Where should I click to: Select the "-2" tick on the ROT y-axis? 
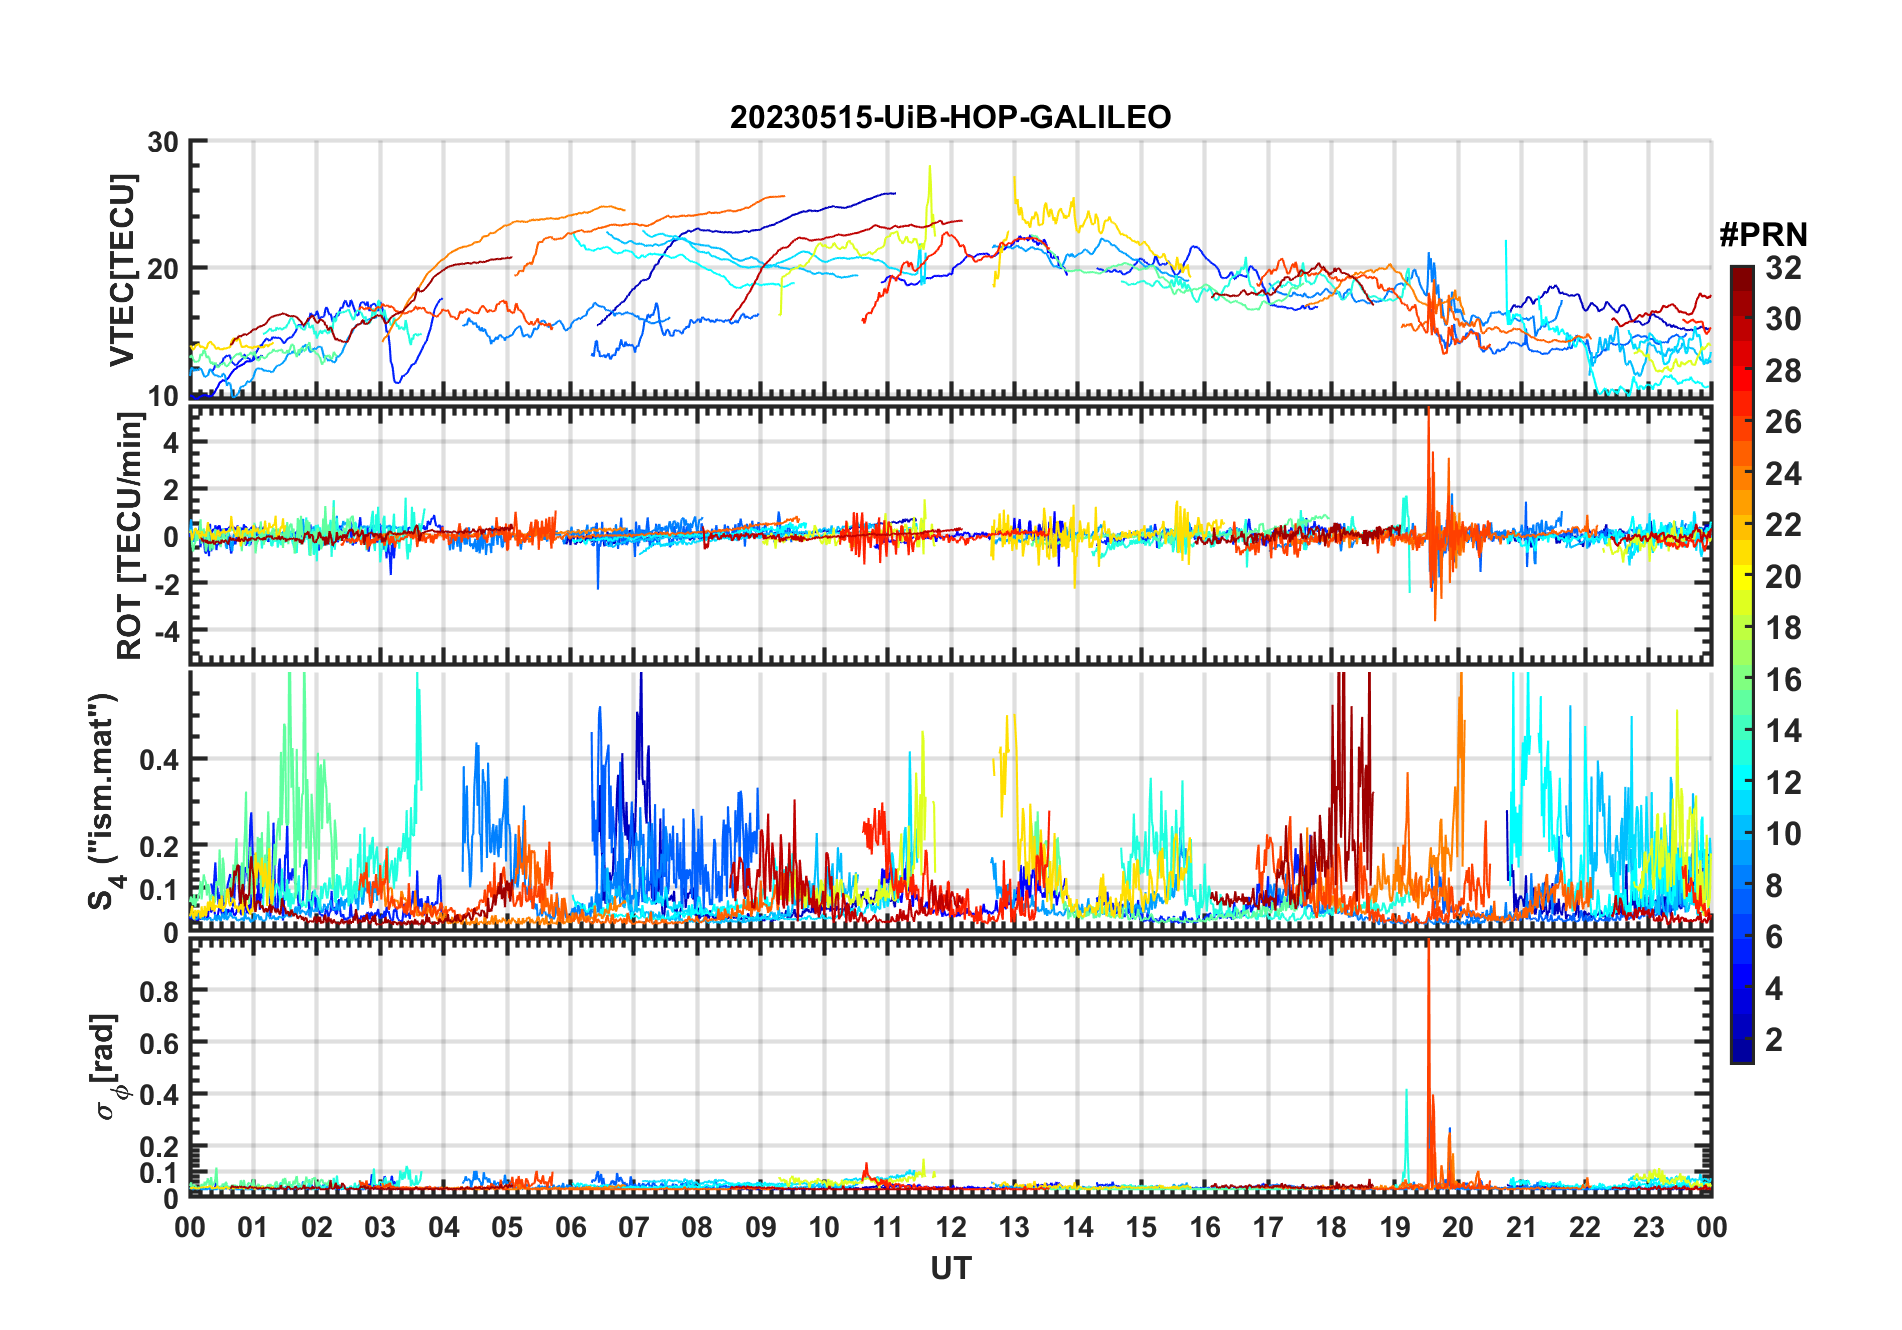(x=165, y=584)
